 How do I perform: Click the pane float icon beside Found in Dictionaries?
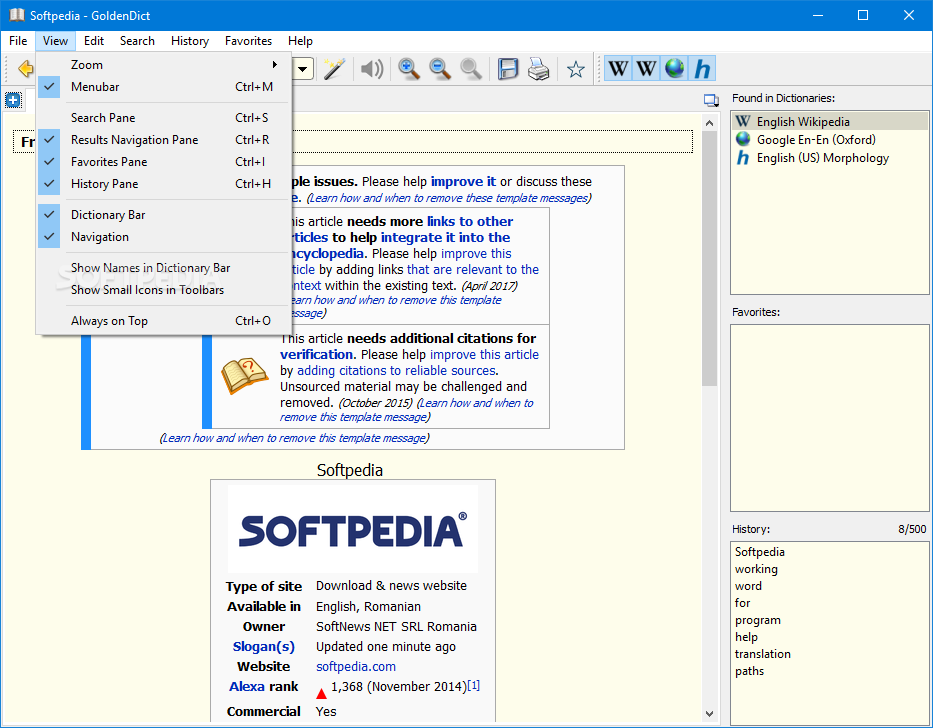[x=711, y=100]
